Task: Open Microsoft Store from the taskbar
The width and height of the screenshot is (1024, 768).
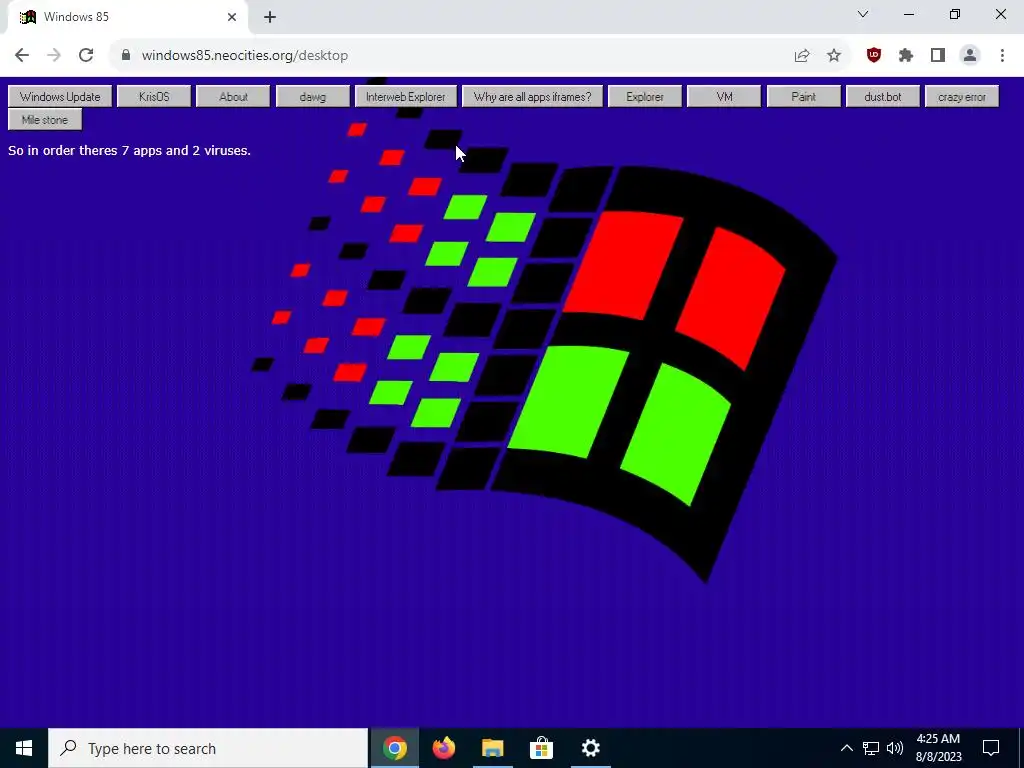Action: [541, 748]
